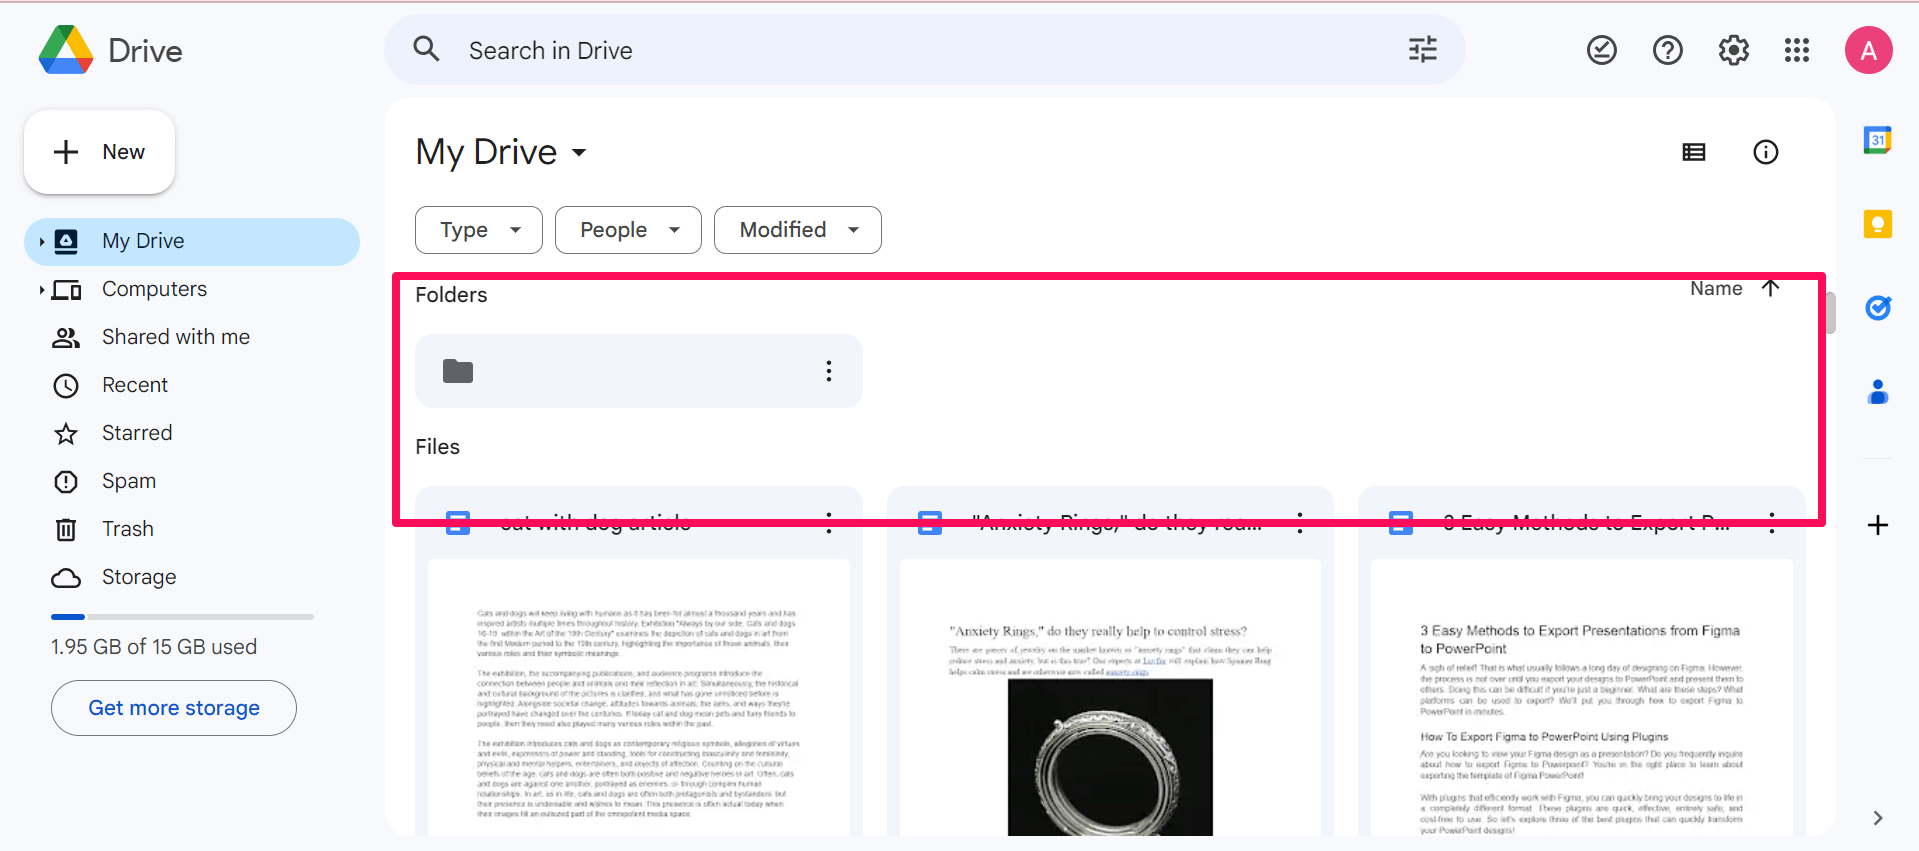This screenshot has width=1919, height=851.
Task: Open more actions for cat with dog article
Action: pos(829,522)
